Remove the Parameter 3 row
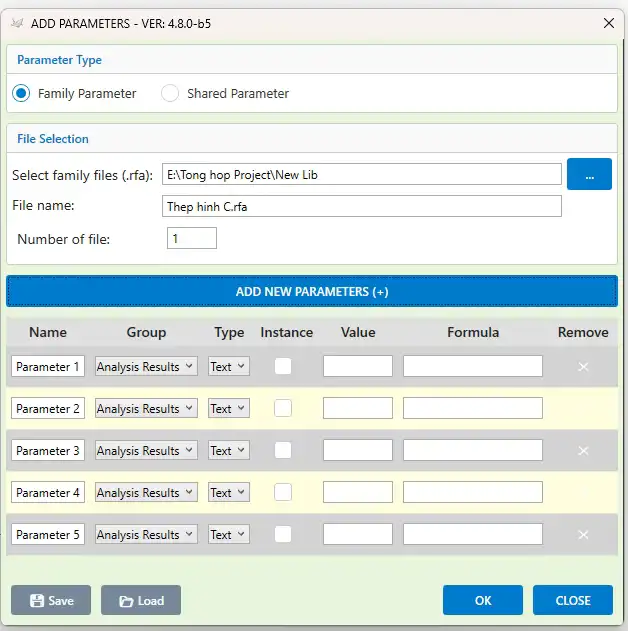628x631 pixels. point(583,451)
